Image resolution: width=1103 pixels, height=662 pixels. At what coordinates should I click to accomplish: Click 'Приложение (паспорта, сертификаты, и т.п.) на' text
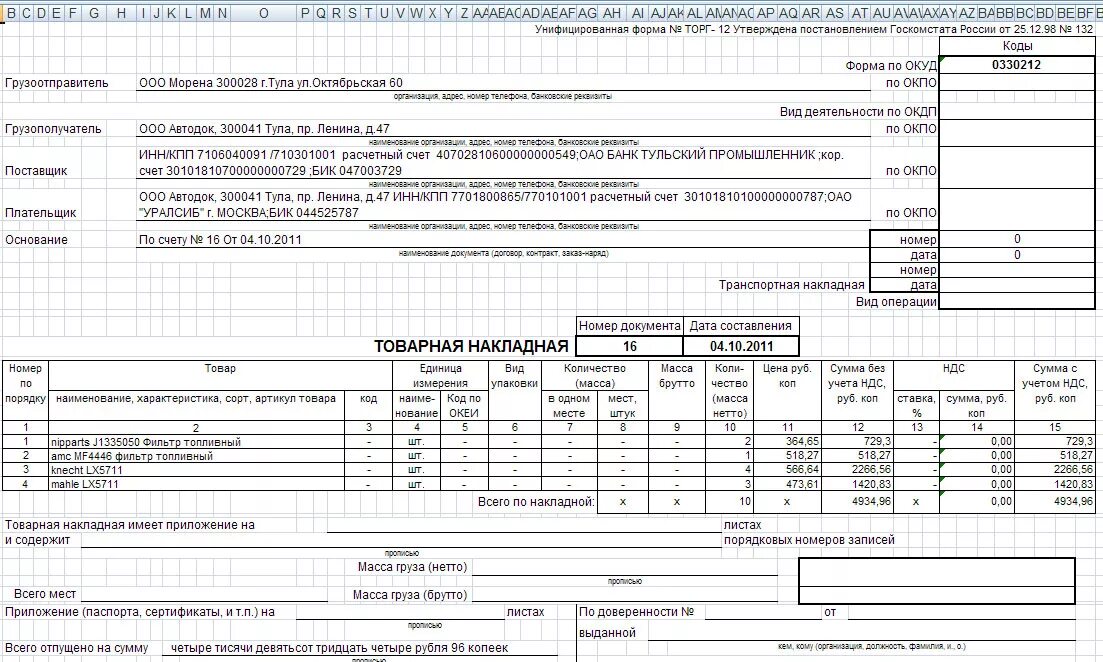pyautogui.click(x=139, y=612)
